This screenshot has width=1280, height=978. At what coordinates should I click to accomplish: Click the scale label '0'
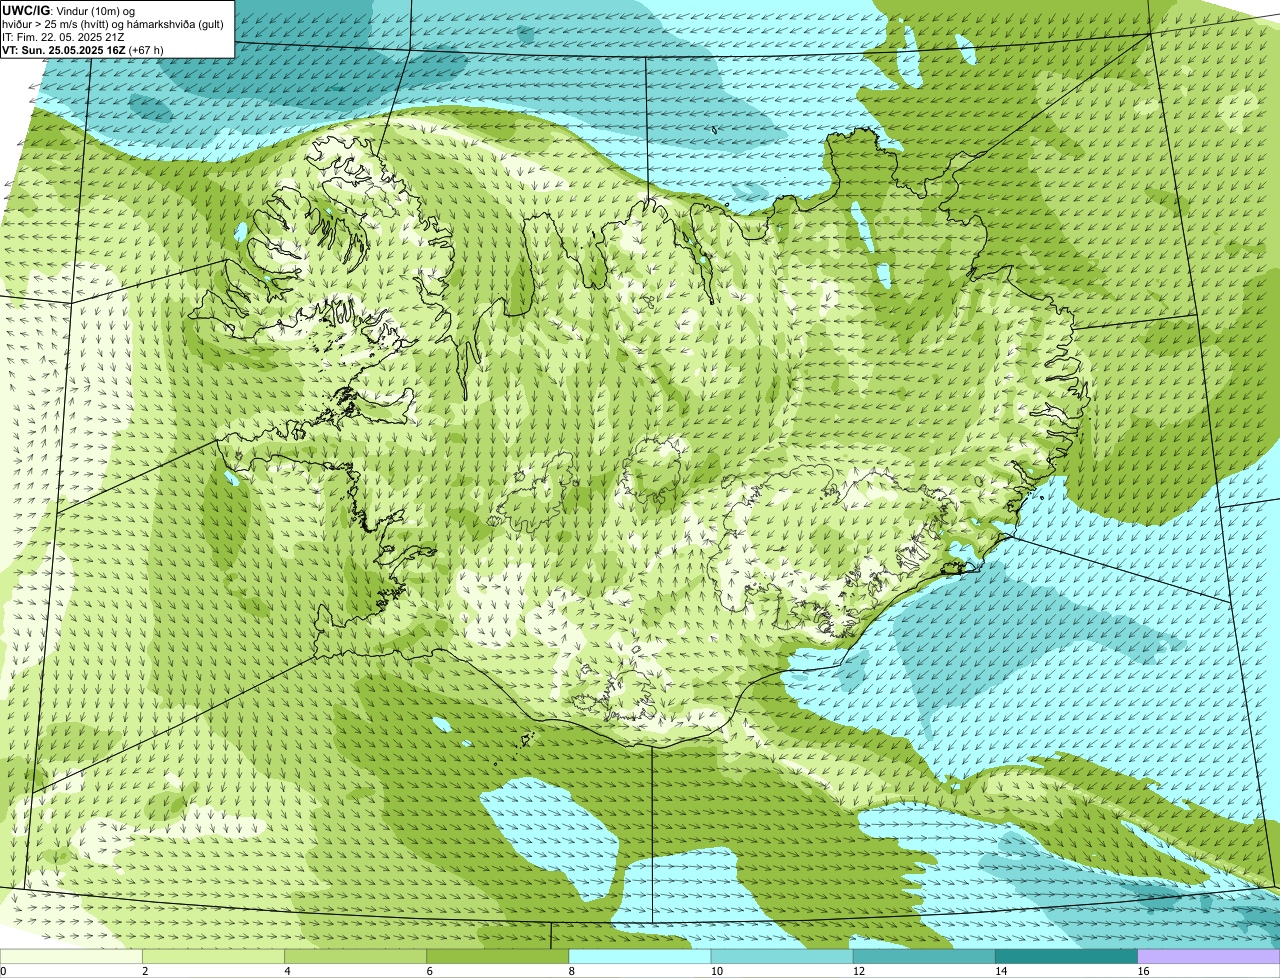tap(3, 971)
